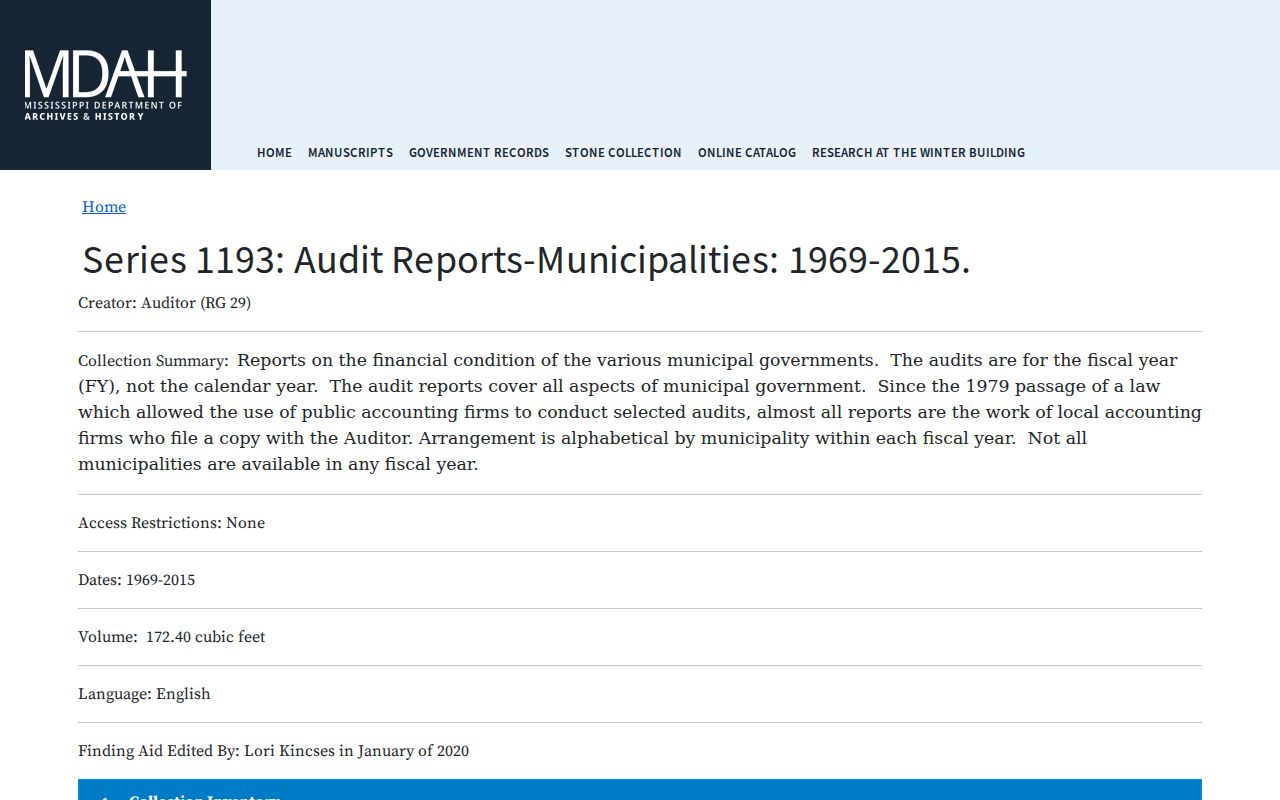
Task: Go to the Manuscripts section
Action: (x=350, y=153)
